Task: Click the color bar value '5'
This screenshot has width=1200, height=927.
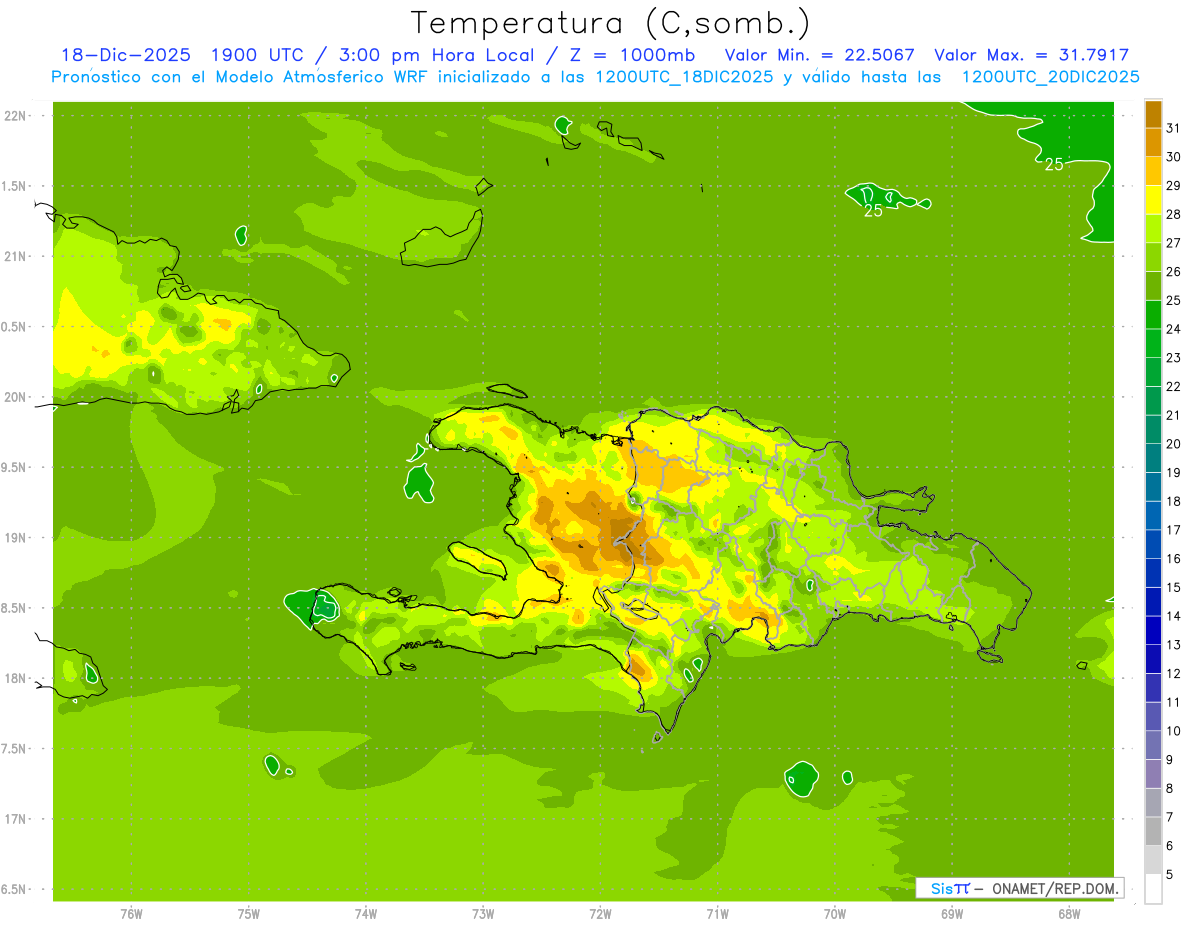Action: tap(1170, 874)
